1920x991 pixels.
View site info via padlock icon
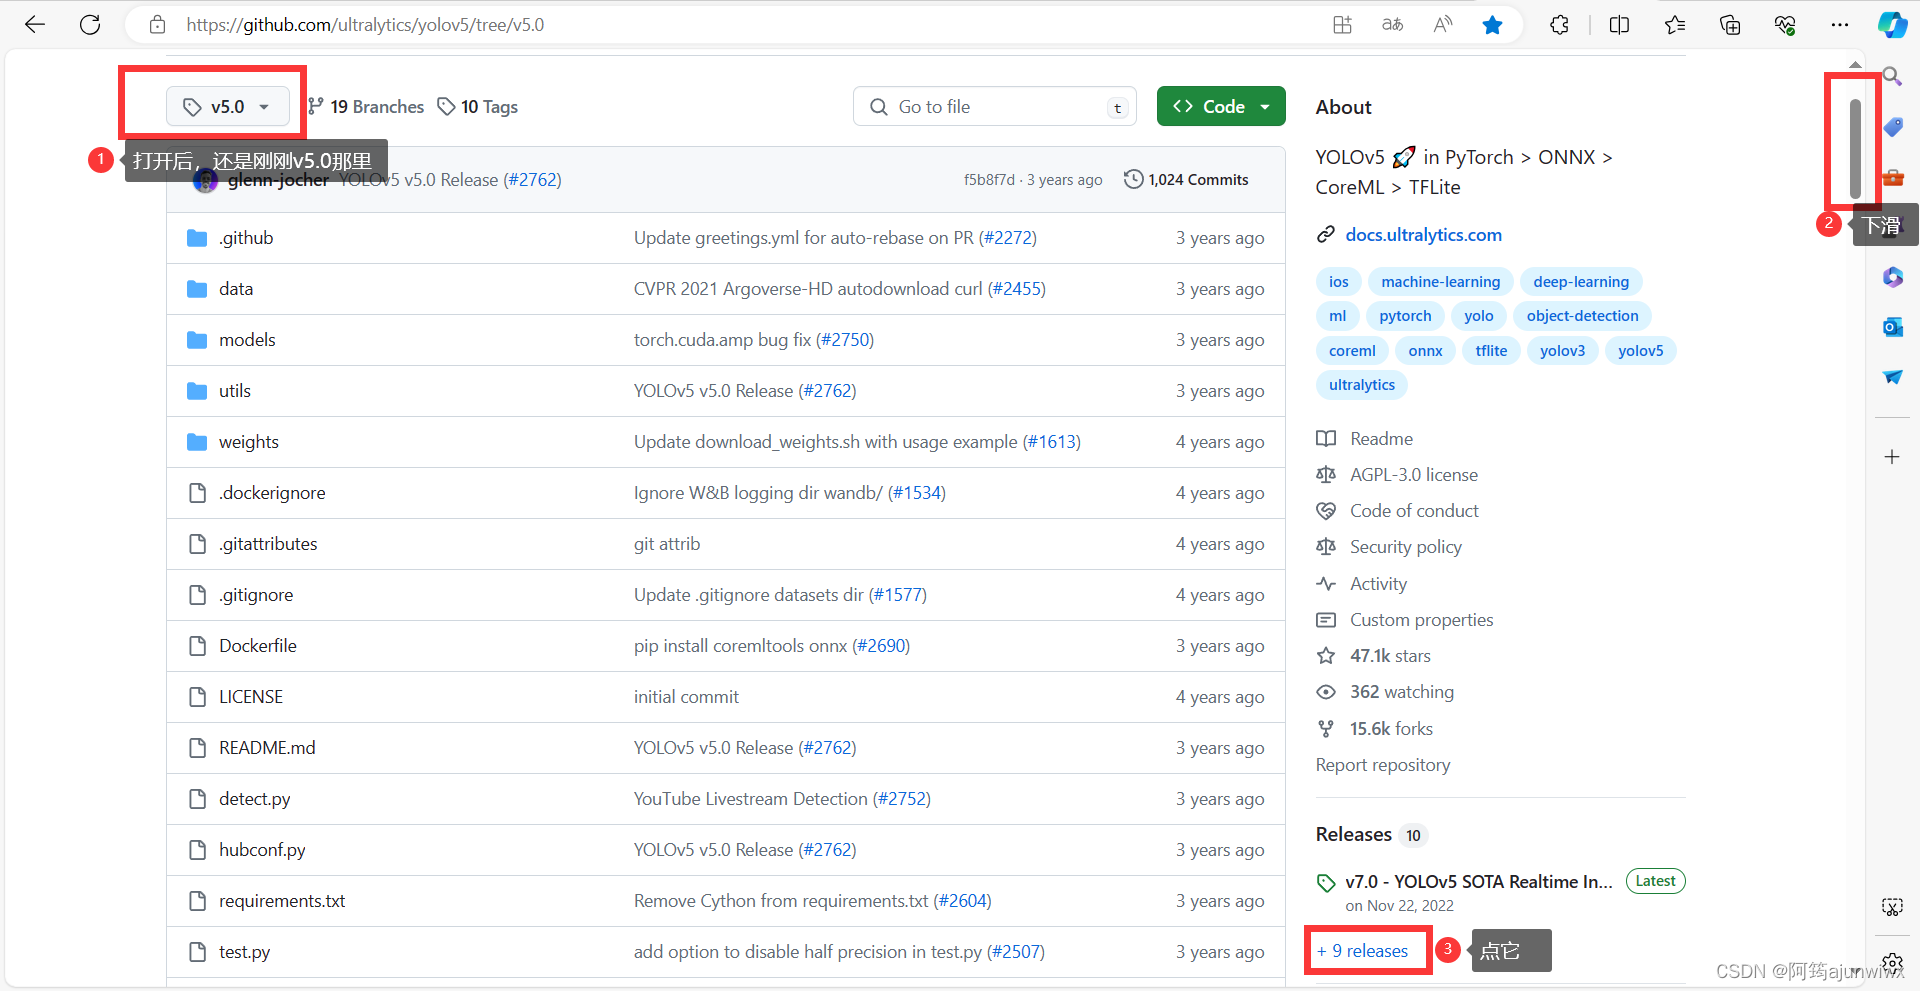[157, 25]
